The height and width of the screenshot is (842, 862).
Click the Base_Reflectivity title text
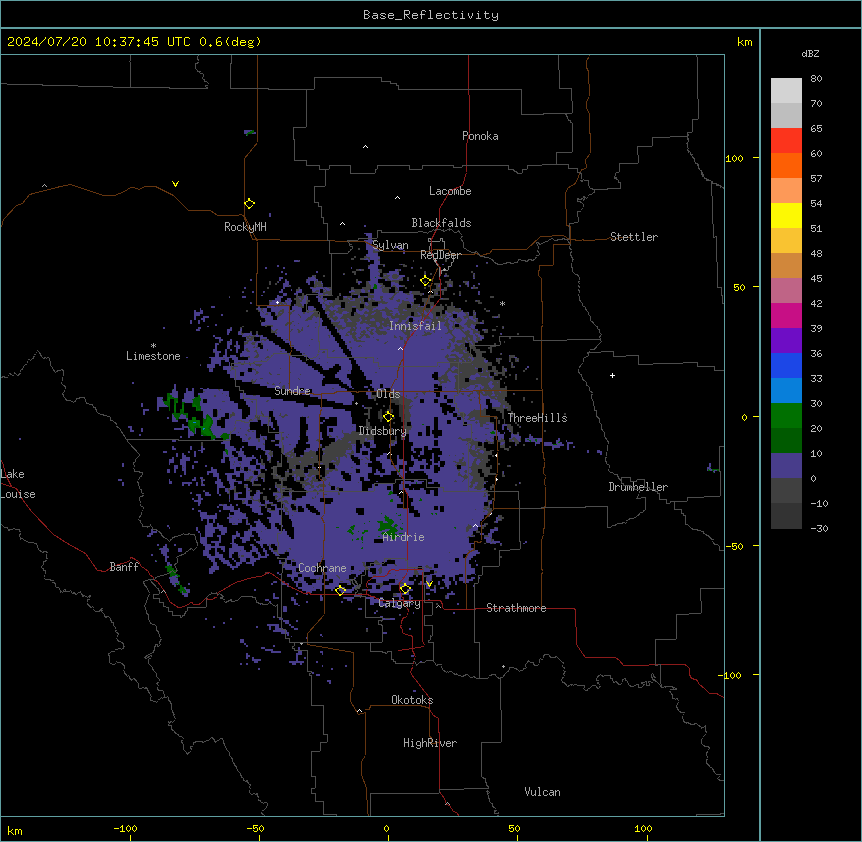(431, 15)
